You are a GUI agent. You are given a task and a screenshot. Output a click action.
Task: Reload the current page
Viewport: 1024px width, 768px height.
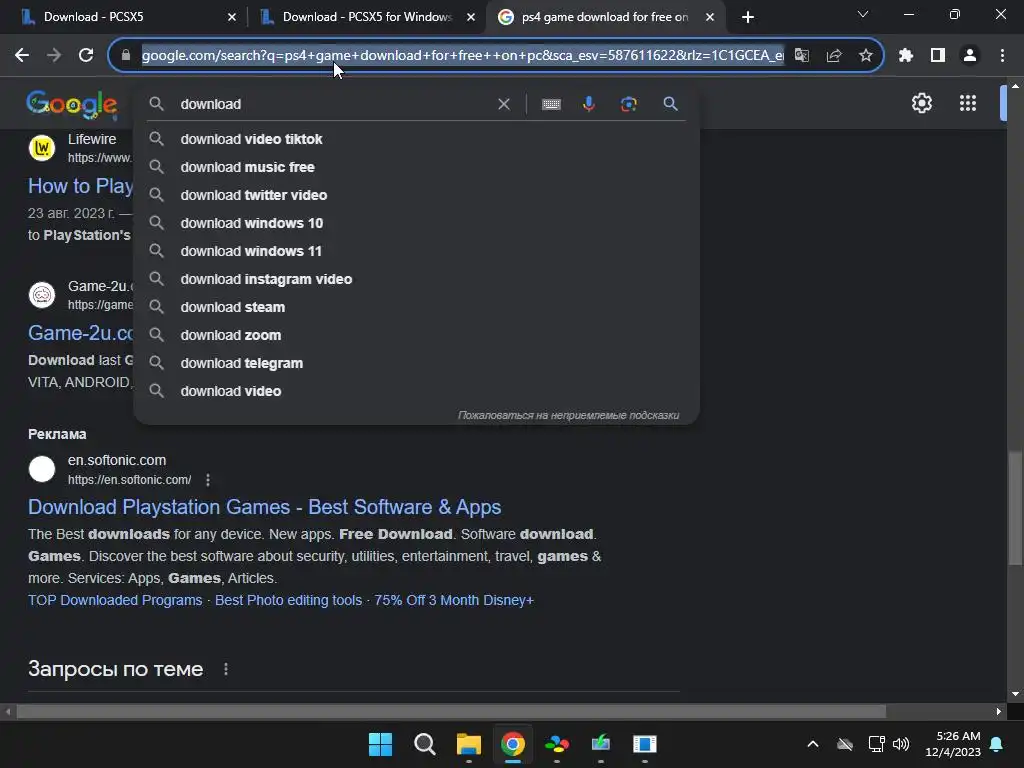coord(86,56)
